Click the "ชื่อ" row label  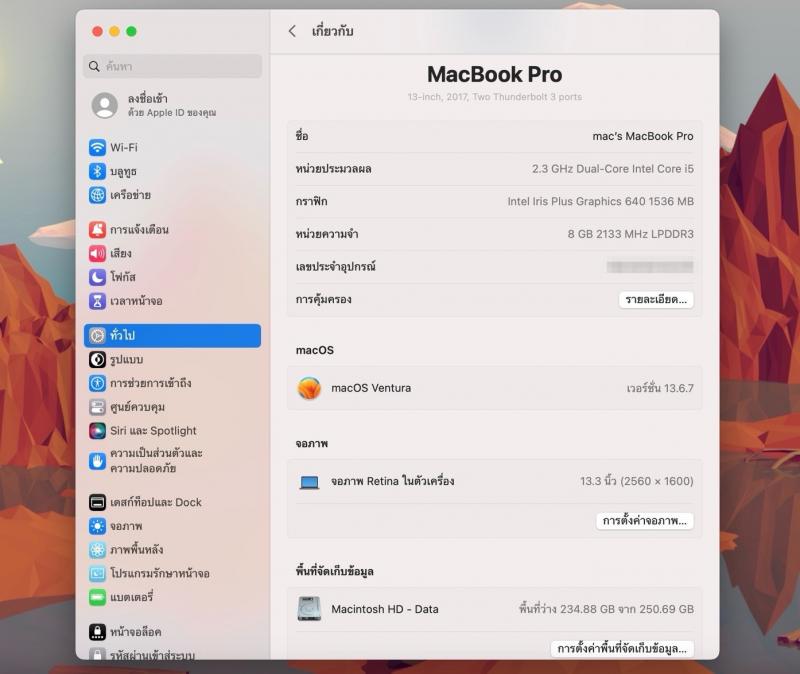[x=302, y=136]
